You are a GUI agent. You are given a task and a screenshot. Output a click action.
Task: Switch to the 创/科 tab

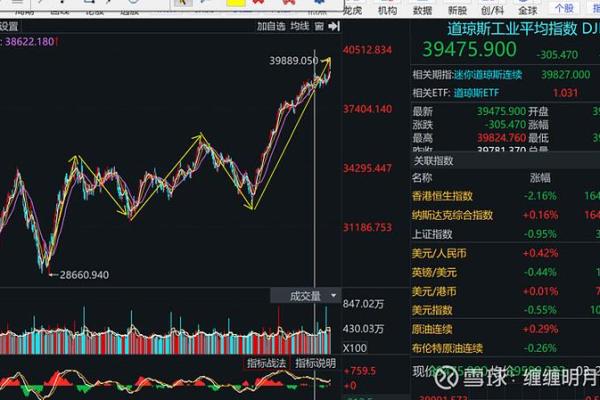(492, 10)
